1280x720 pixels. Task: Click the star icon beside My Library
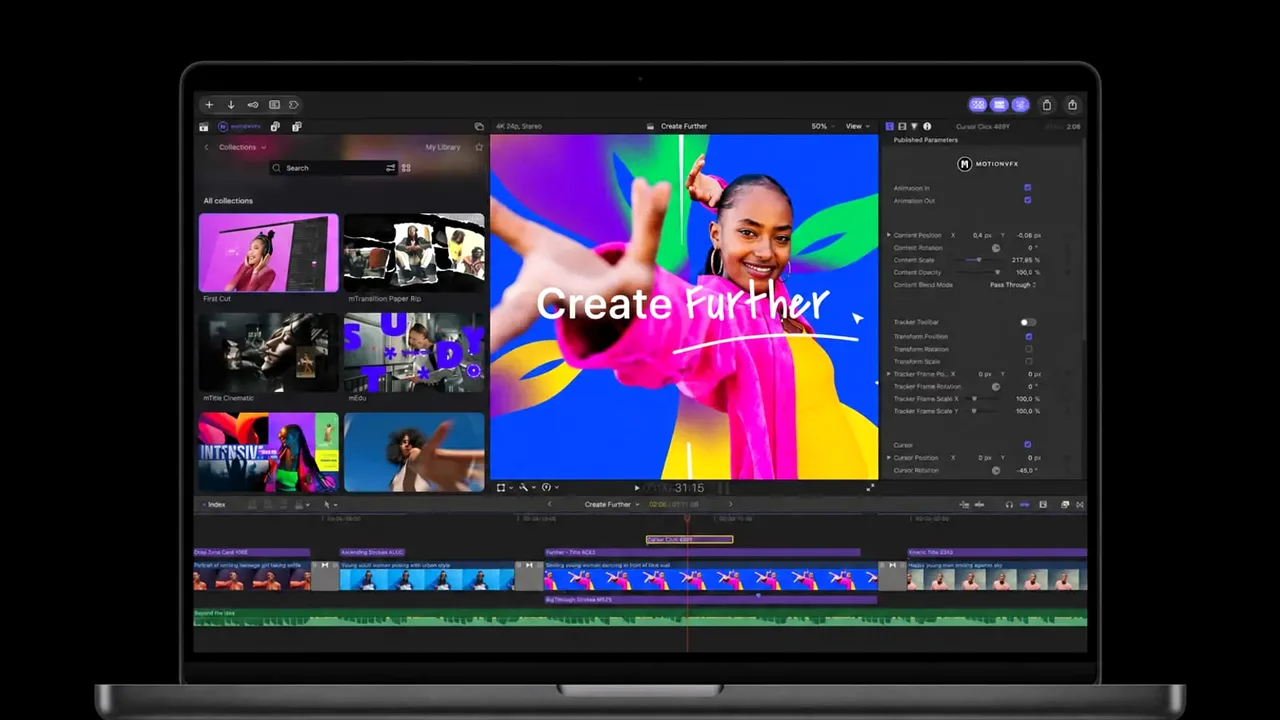click(x=479, y=147)
